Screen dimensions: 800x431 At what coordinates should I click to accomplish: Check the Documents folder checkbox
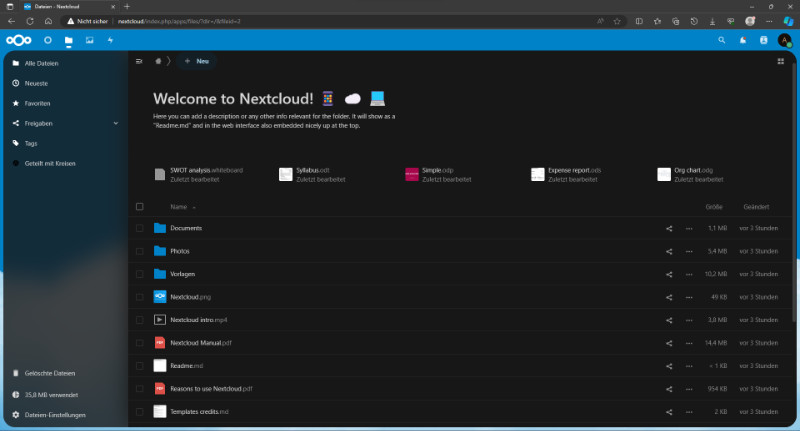140,228
